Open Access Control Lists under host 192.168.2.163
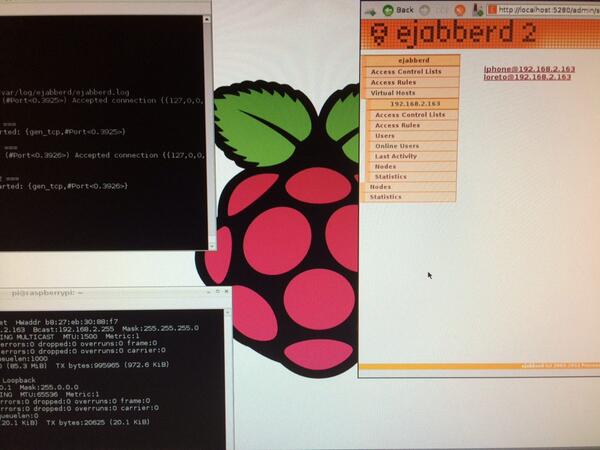This screenshot has width=600, height=450. [410, 115]
